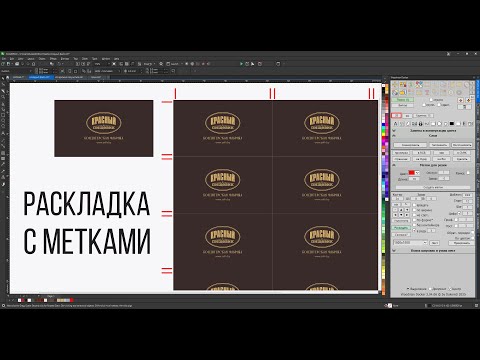Open the zoom level dropdown in toolbar

102,64
